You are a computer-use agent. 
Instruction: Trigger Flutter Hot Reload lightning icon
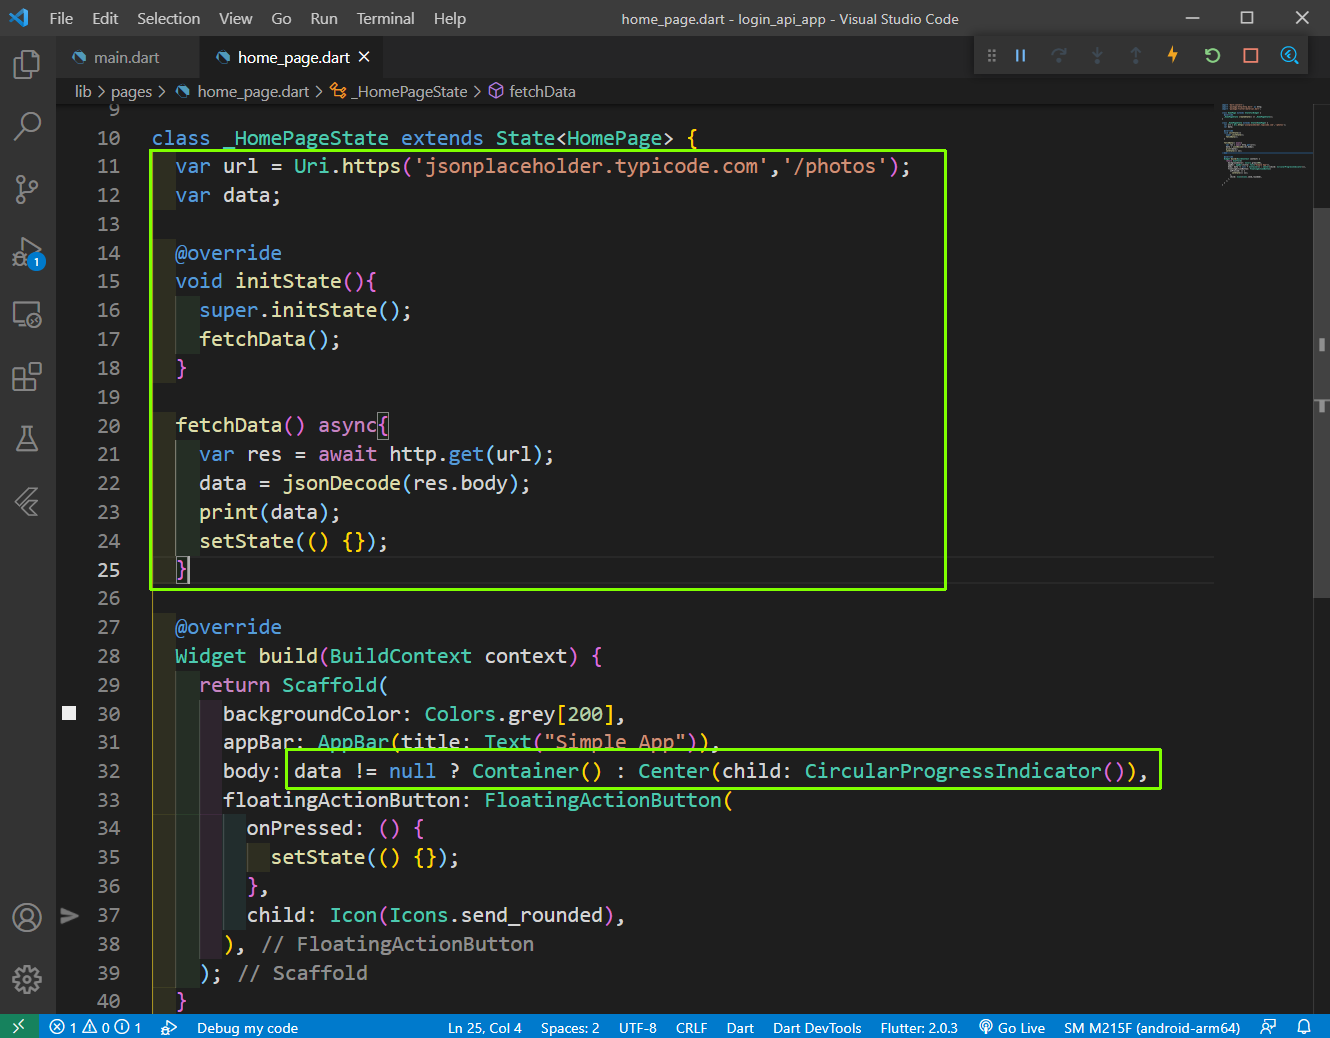click(1173, 55)
